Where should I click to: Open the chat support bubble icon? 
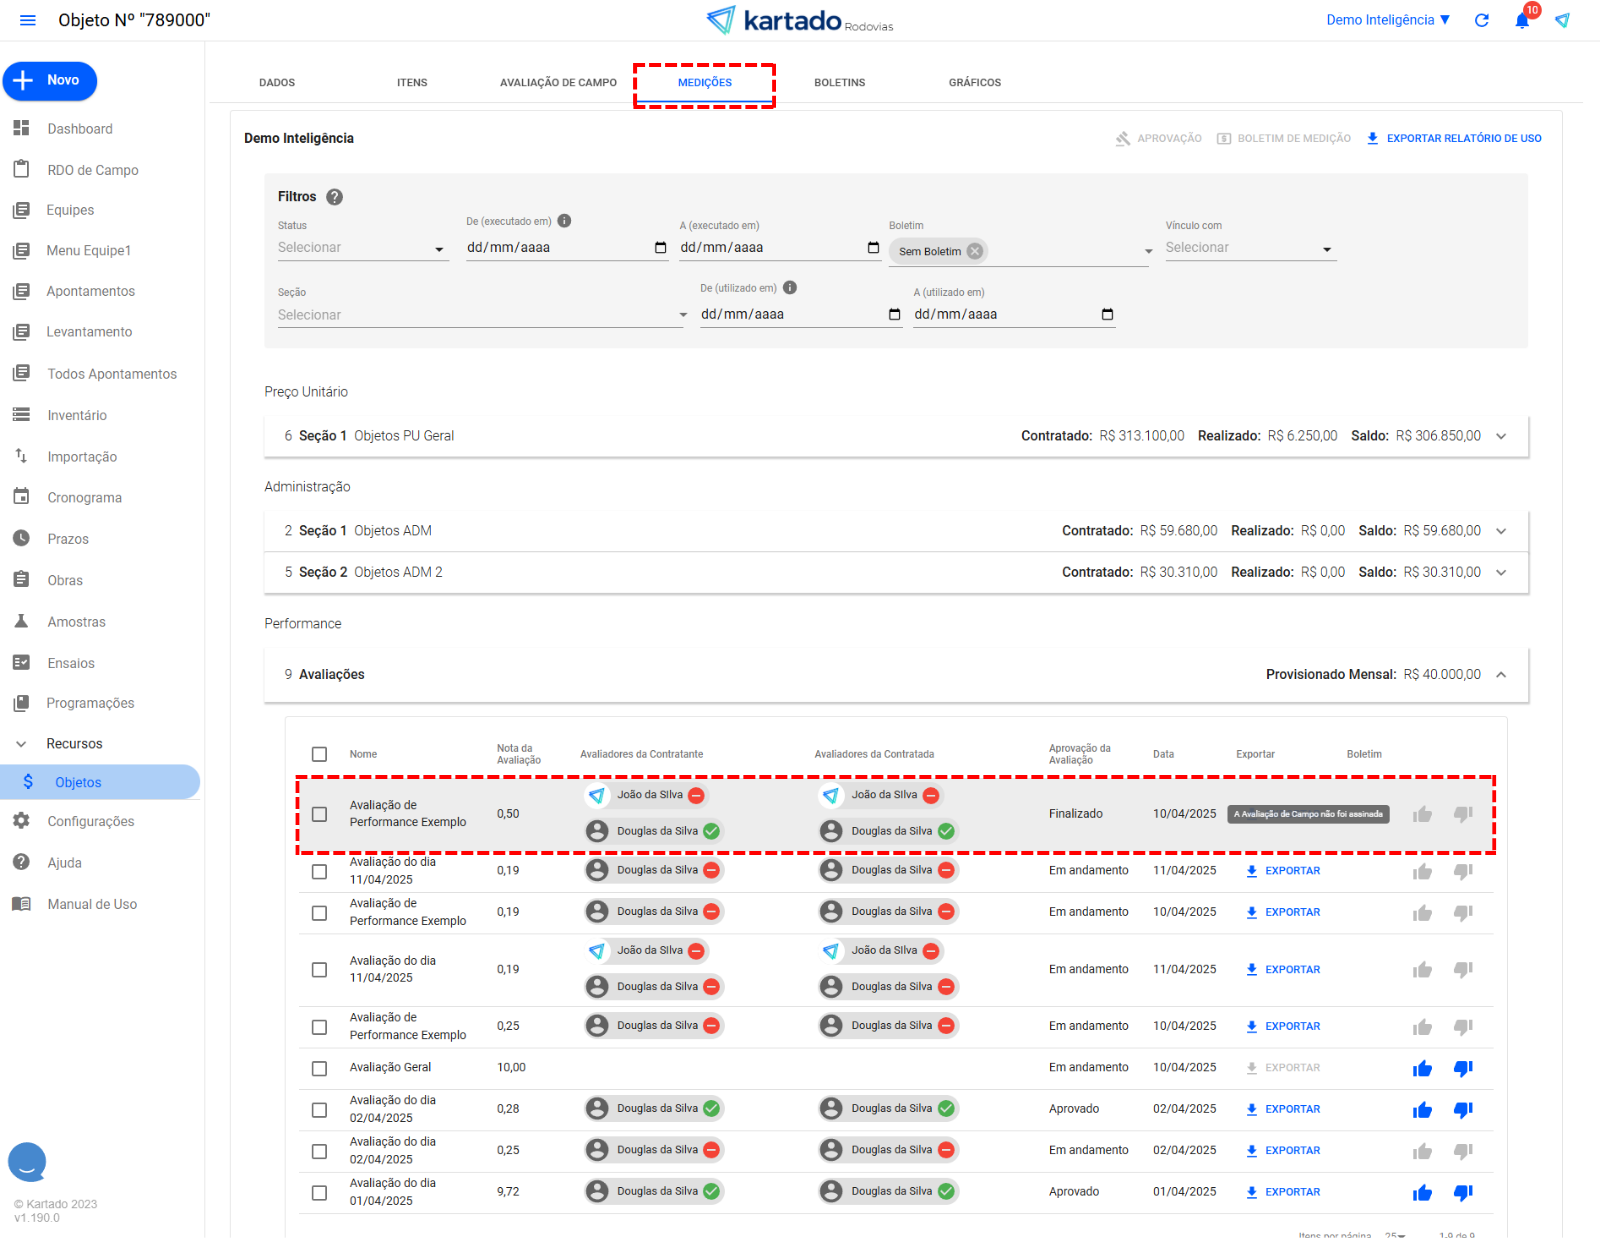pyautogui.click(x=27, y=1161)
